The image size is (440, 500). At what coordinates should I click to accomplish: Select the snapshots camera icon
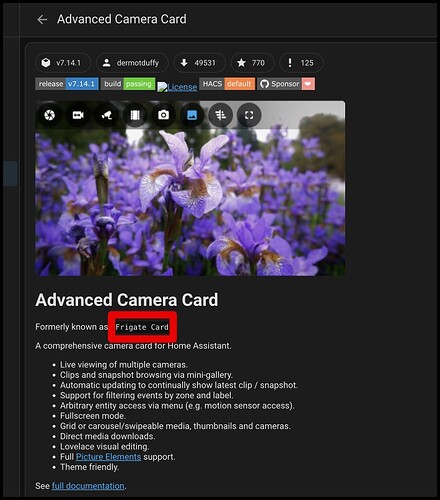[x=163, y=115]
